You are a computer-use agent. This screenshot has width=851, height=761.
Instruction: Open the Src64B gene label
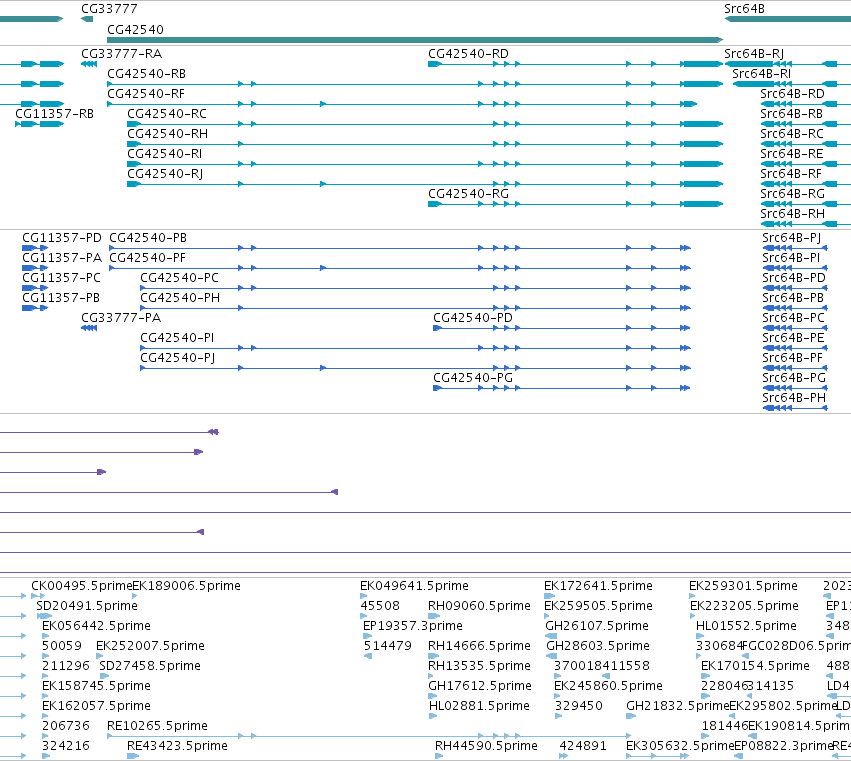pos(744,9)
